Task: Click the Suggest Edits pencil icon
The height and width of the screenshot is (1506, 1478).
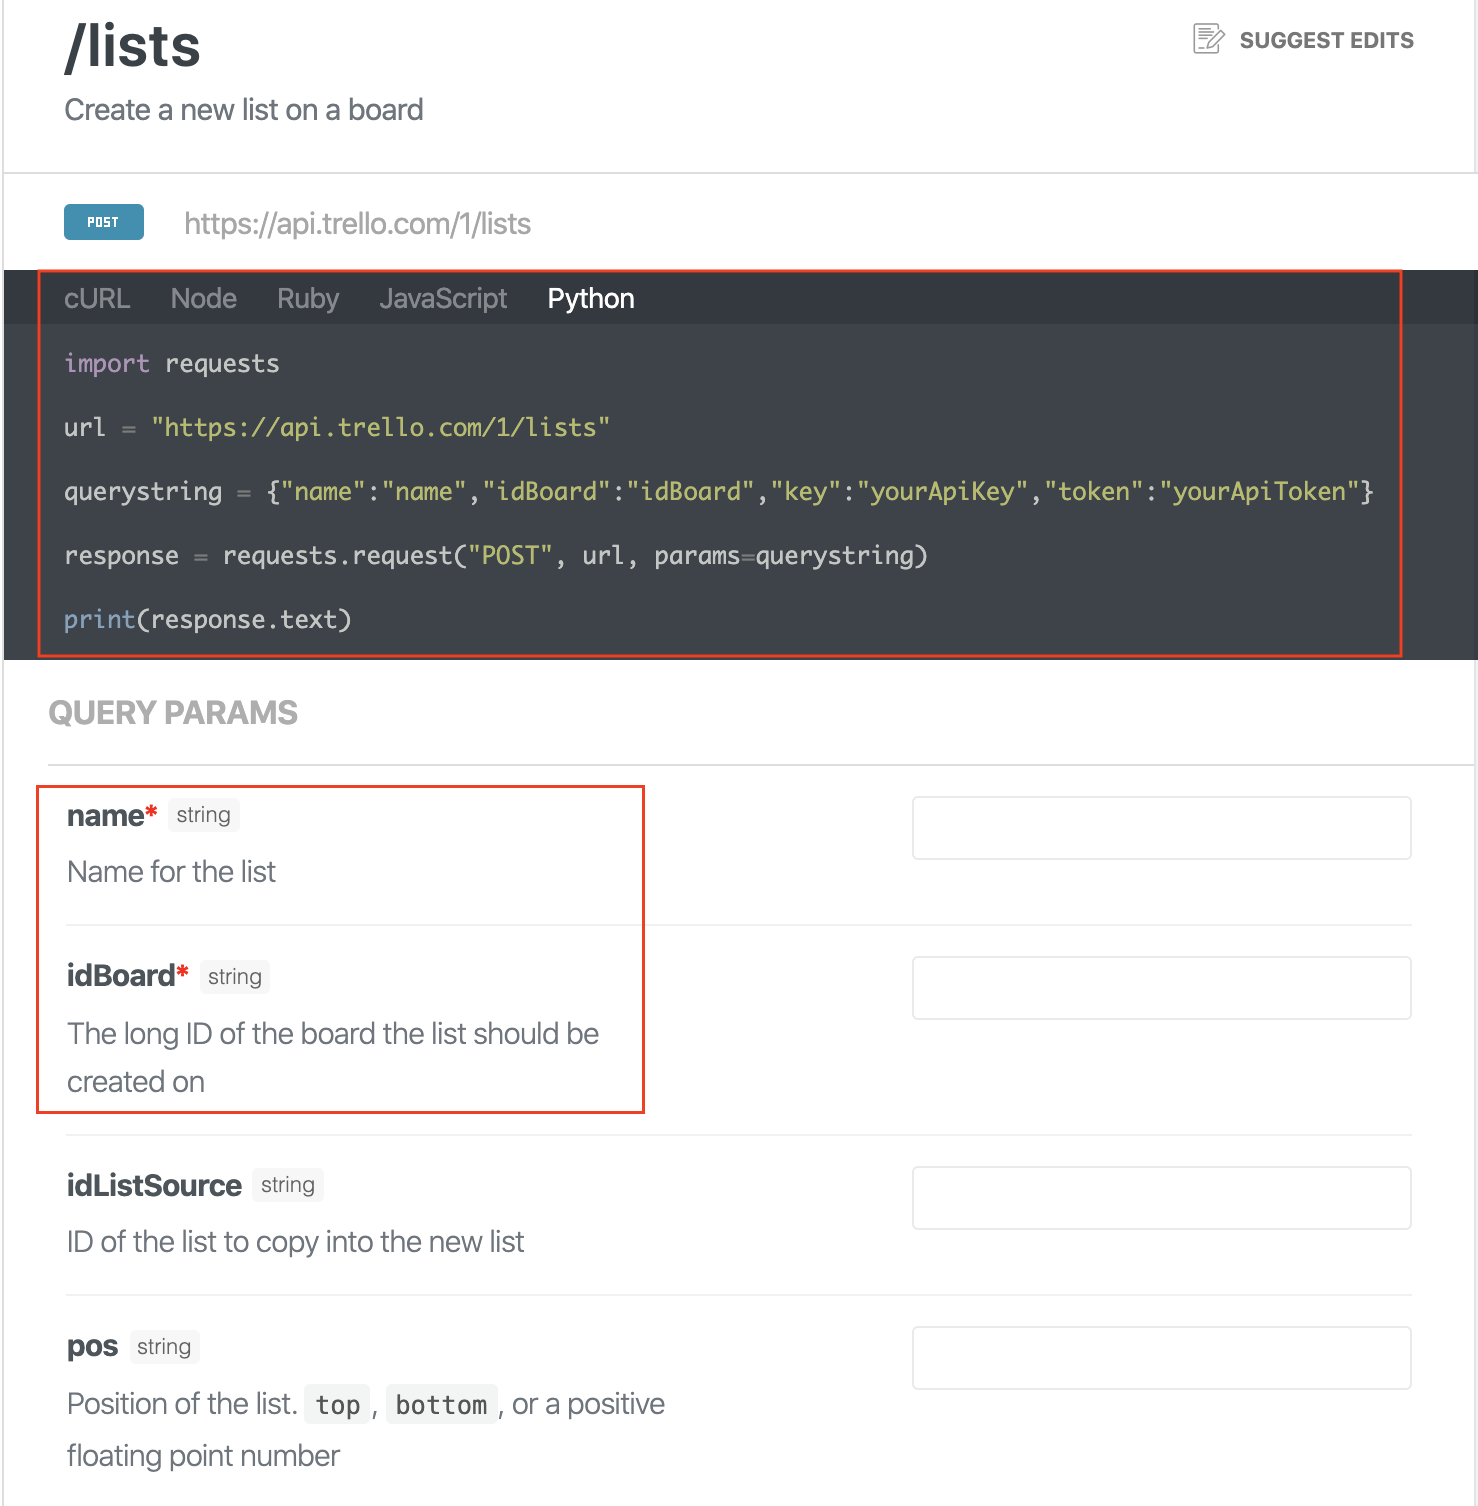Action: (x=1208, y=39)
